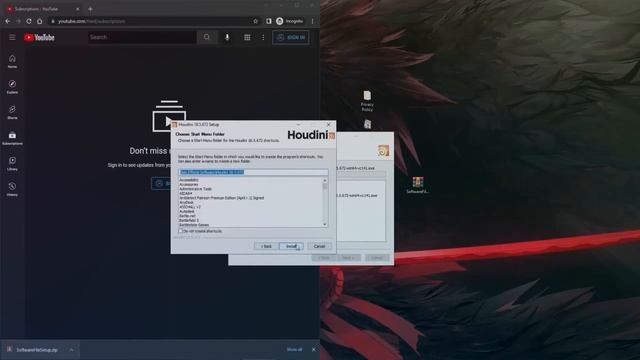Bookmark this page with the star icon
640x360 pixels.
pyautogui.click(x=256, y=21)
